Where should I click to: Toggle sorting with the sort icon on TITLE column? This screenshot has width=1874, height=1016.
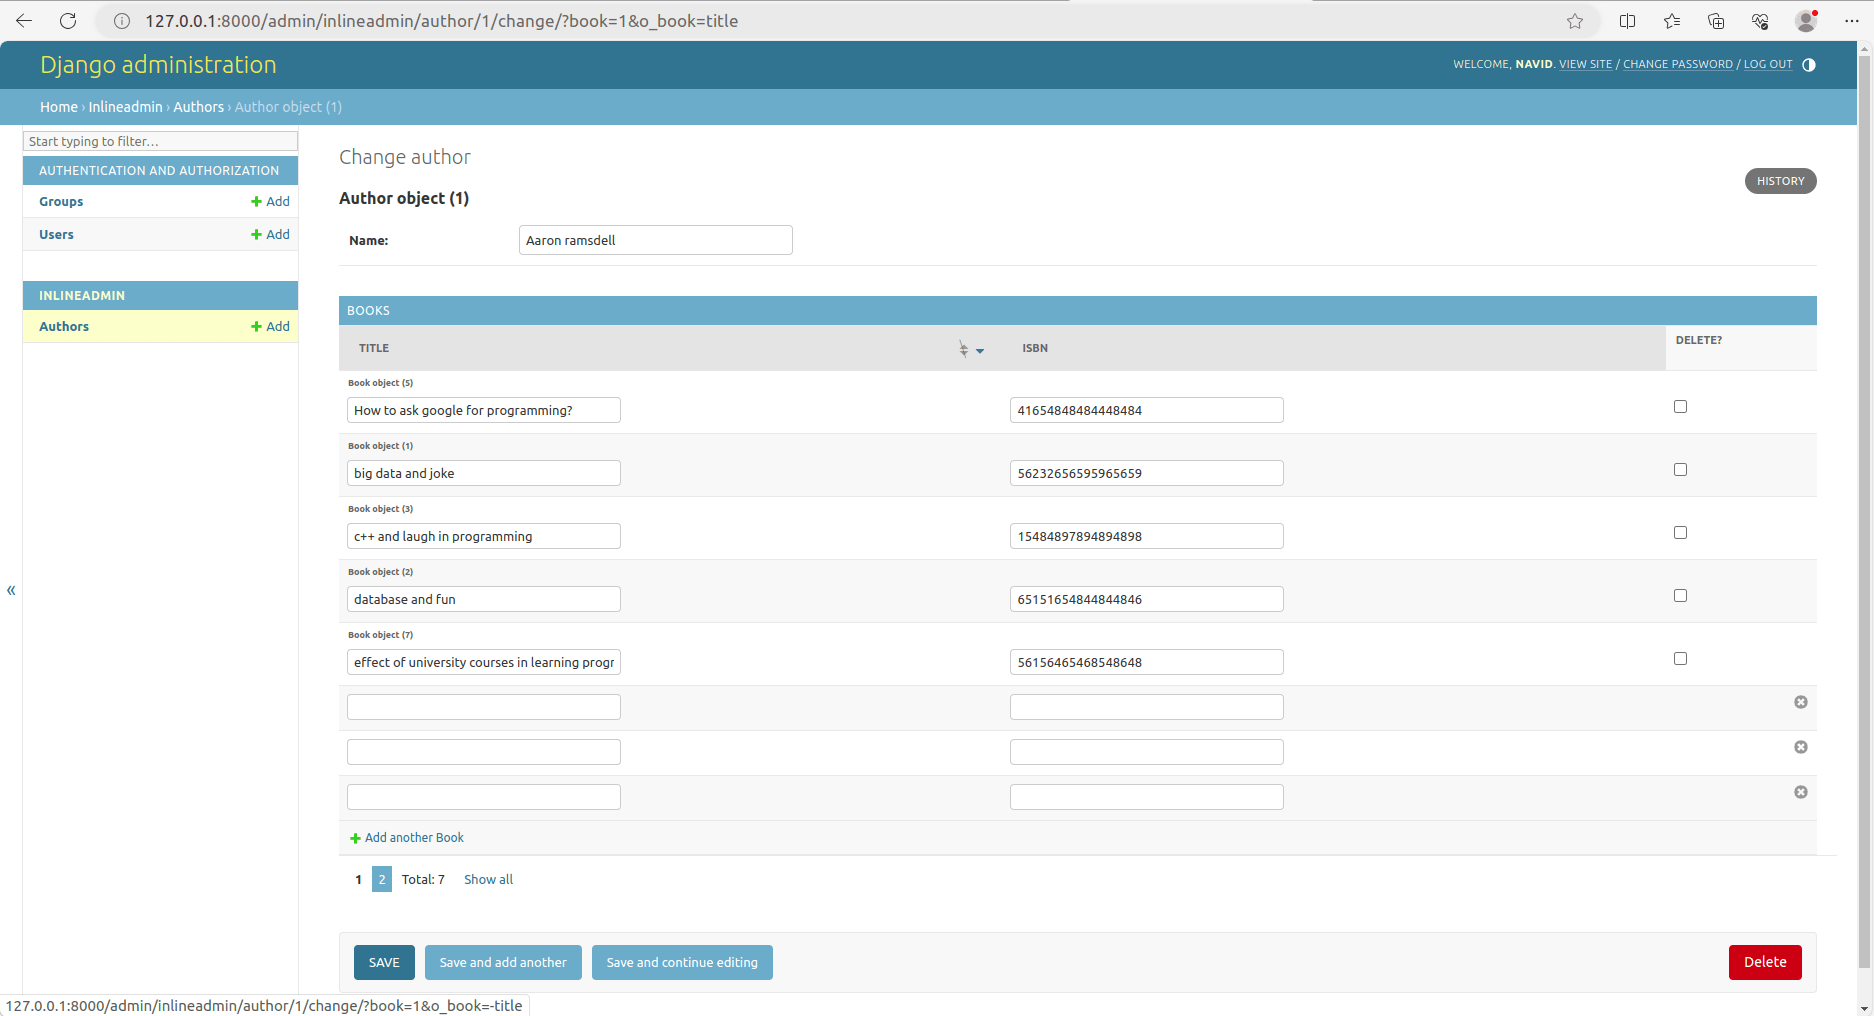tap(963, 349)
